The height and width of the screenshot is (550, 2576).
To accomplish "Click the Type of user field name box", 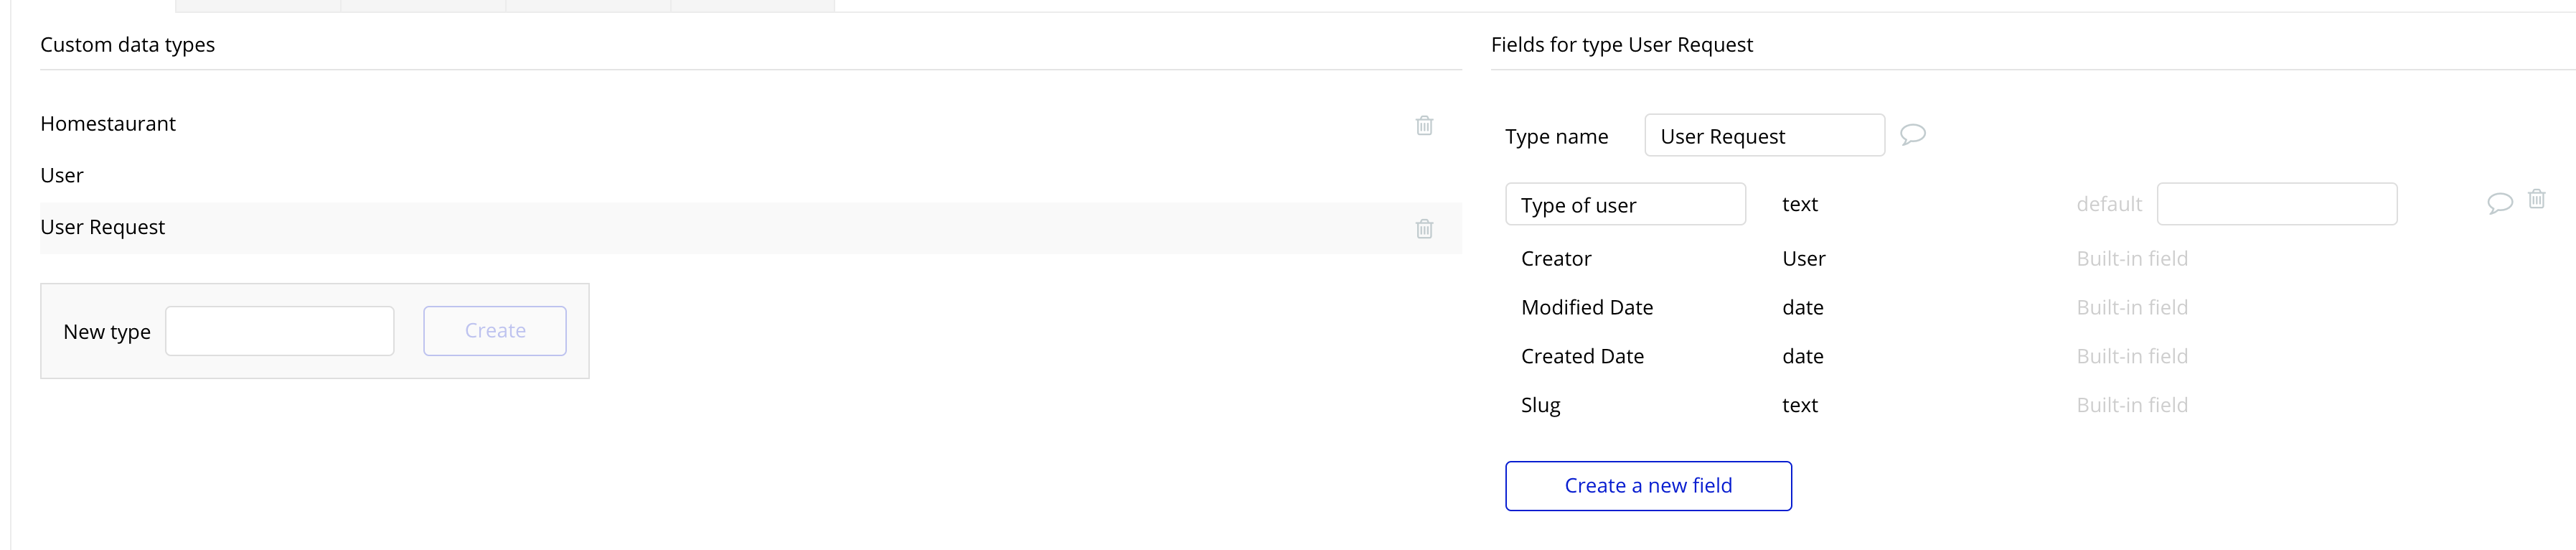I will pos(1625,205).
